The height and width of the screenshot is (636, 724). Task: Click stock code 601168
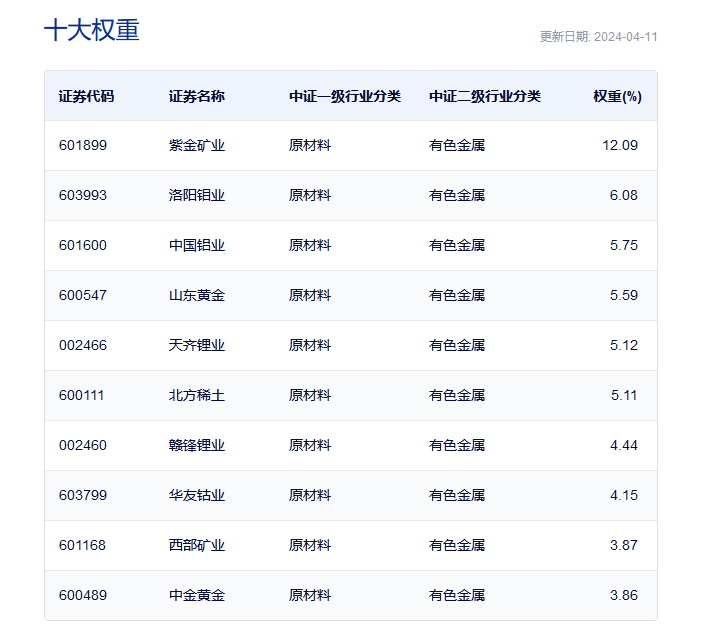pos(82,545)
